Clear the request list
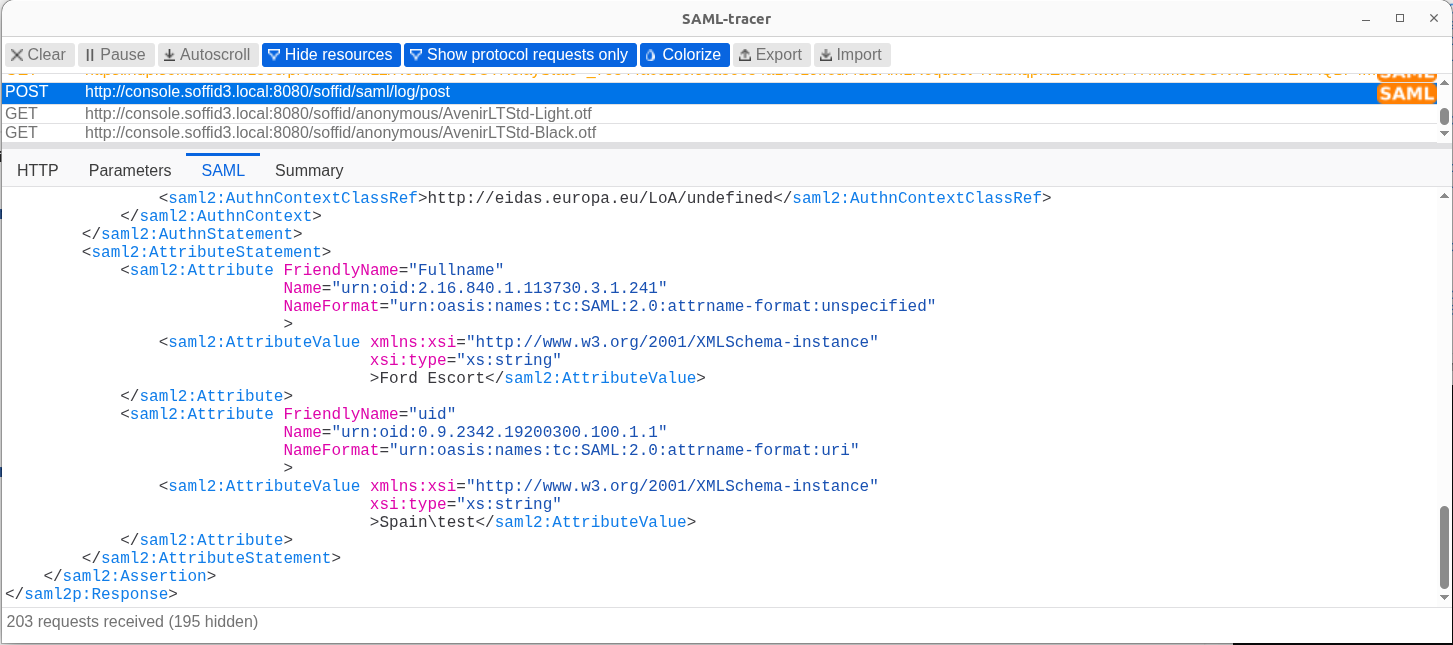This screenshot has width=1453, height=645. tap(39, 55)
